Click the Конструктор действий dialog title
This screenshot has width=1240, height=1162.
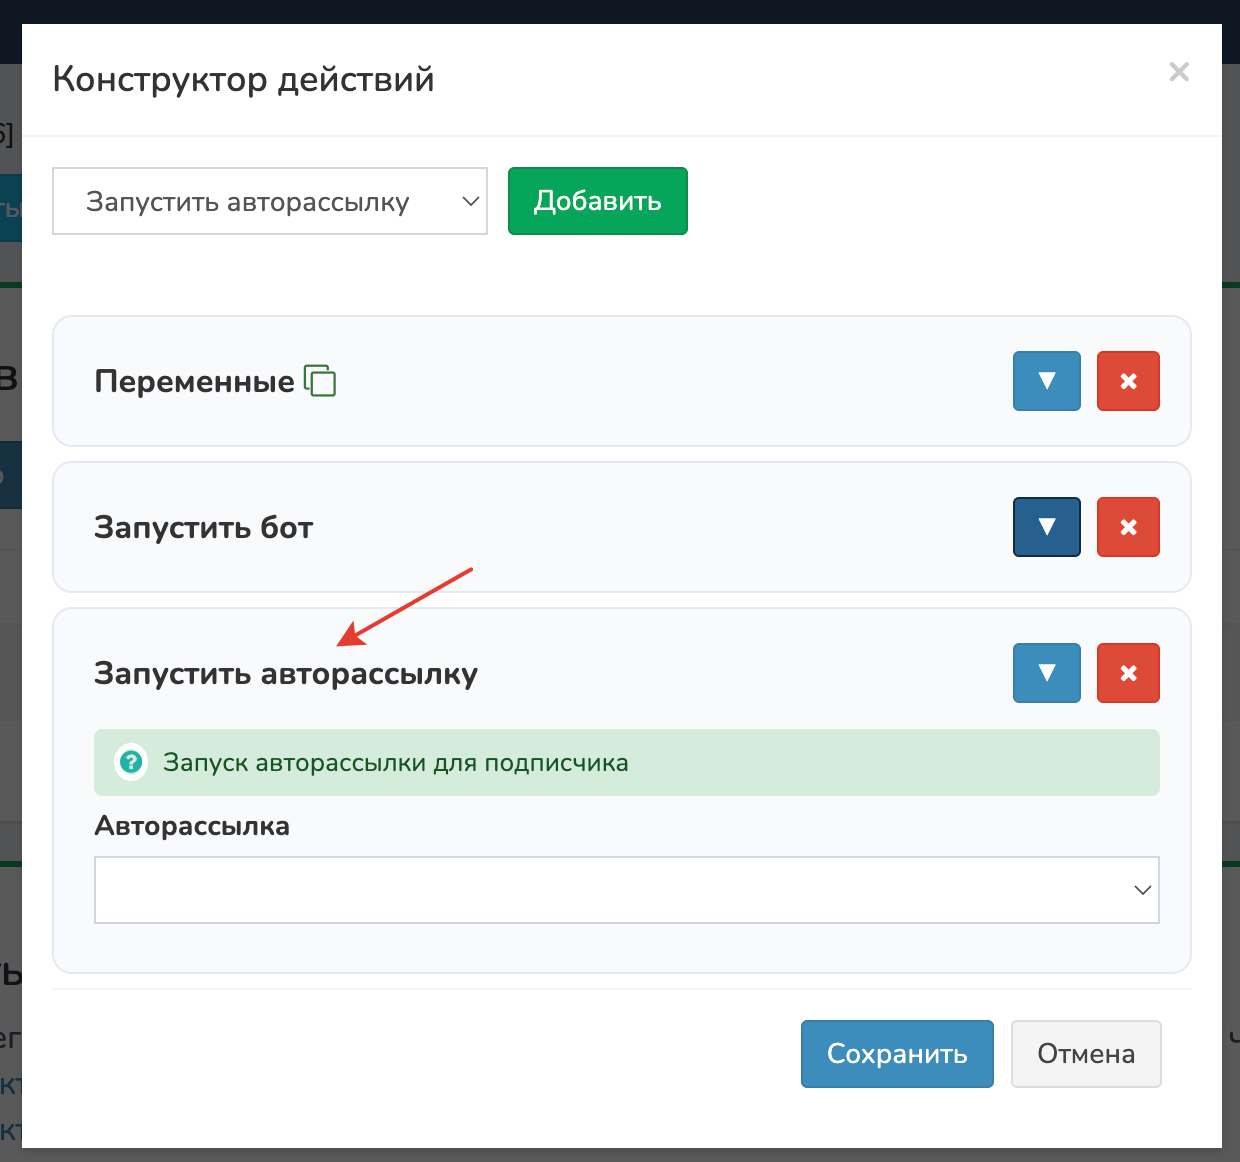pos(243,79)
